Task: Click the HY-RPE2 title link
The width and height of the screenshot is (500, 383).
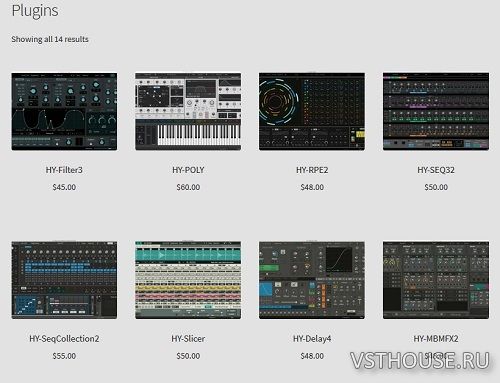Action: 312,170
